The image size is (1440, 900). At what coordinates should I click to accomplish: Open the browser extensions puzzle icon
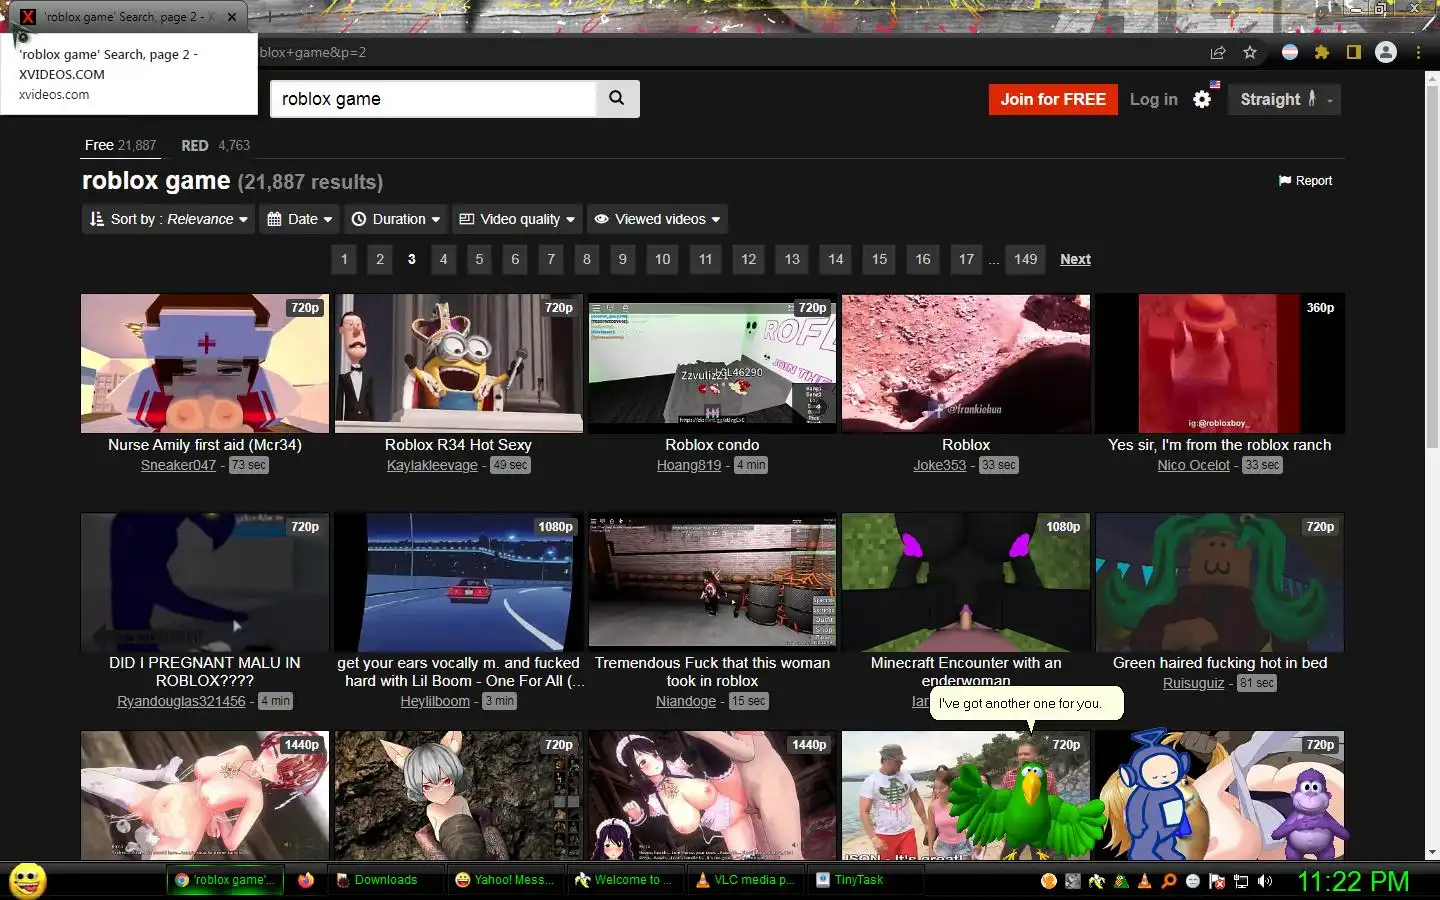pos(1322,52)
